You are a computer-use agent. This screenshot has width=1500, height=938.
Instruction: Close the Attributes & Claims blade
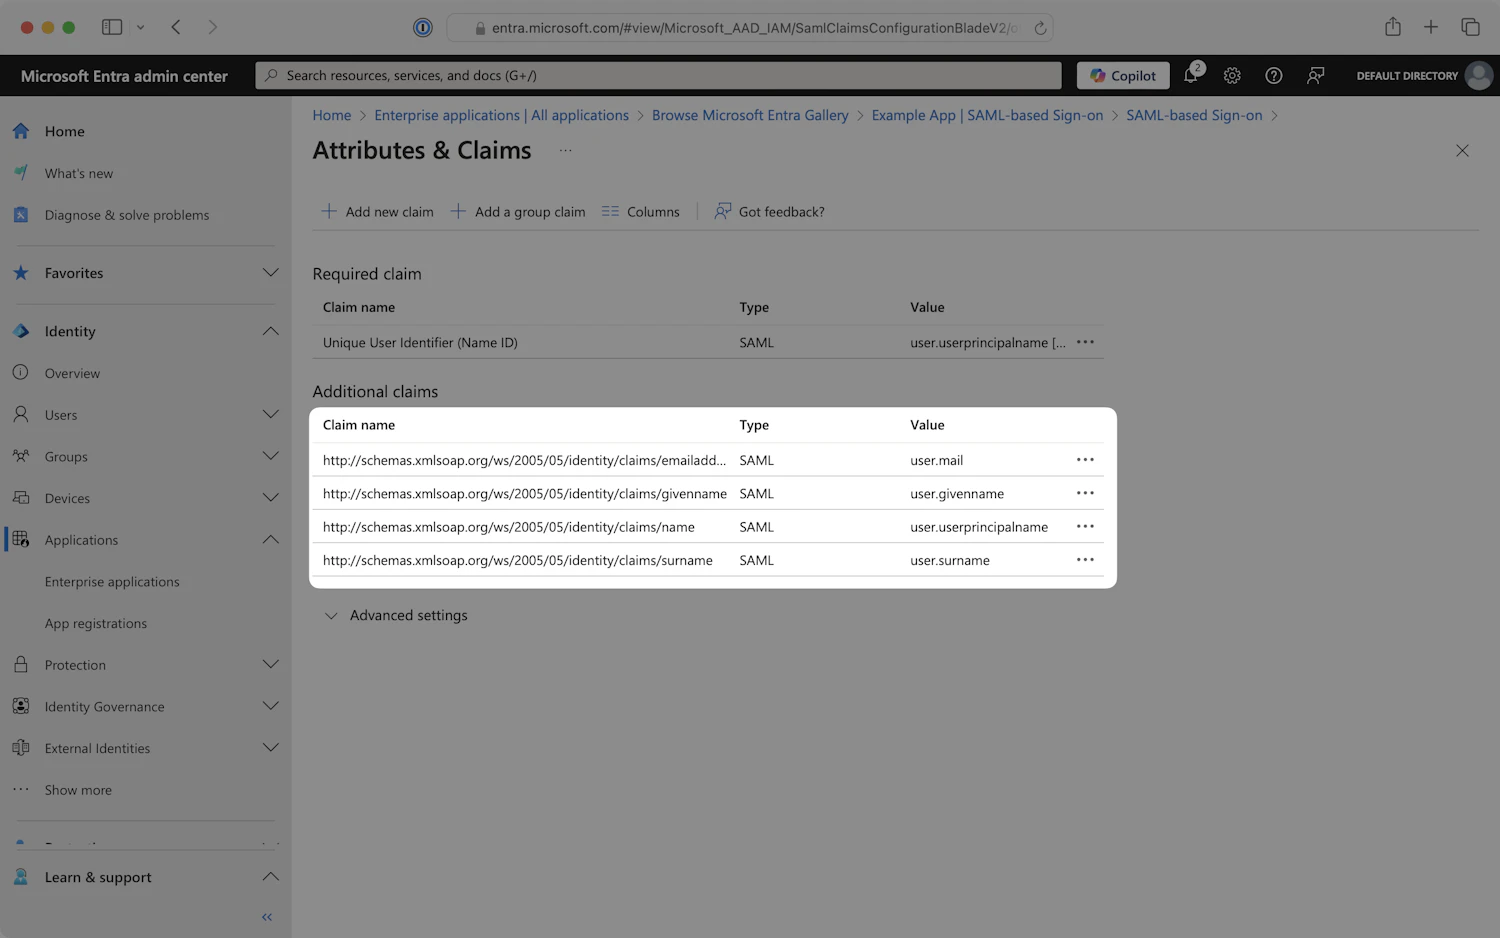(1462, 151)
